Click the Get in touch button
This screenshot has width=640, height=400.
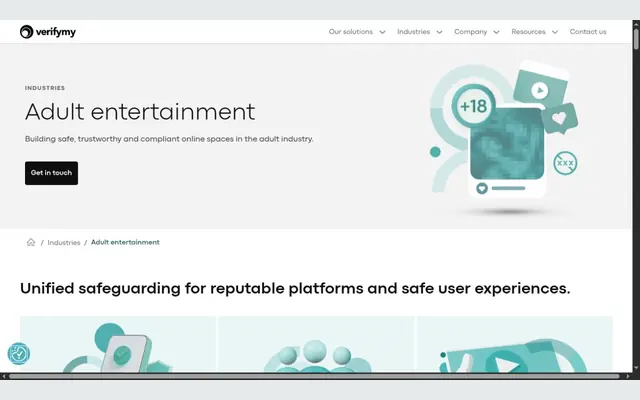[x=51, y=173]
